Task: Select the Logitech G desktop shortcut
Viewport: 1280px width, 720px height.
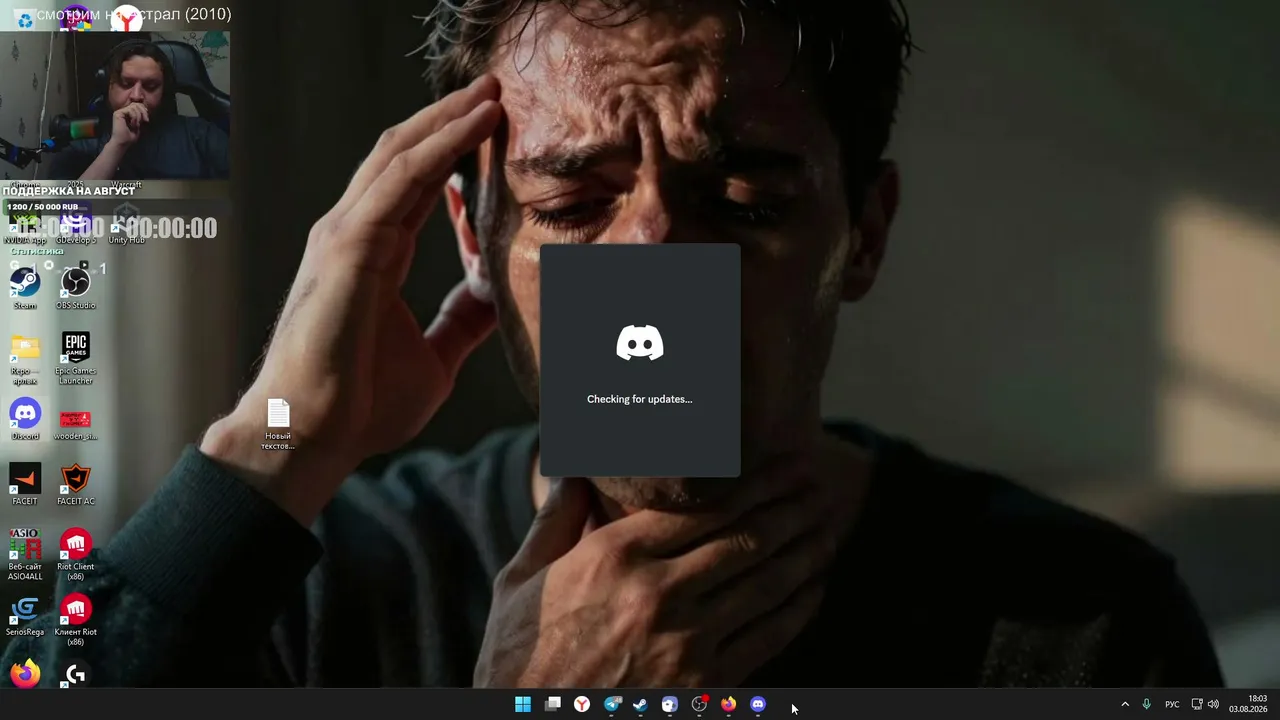Action: 76,674
